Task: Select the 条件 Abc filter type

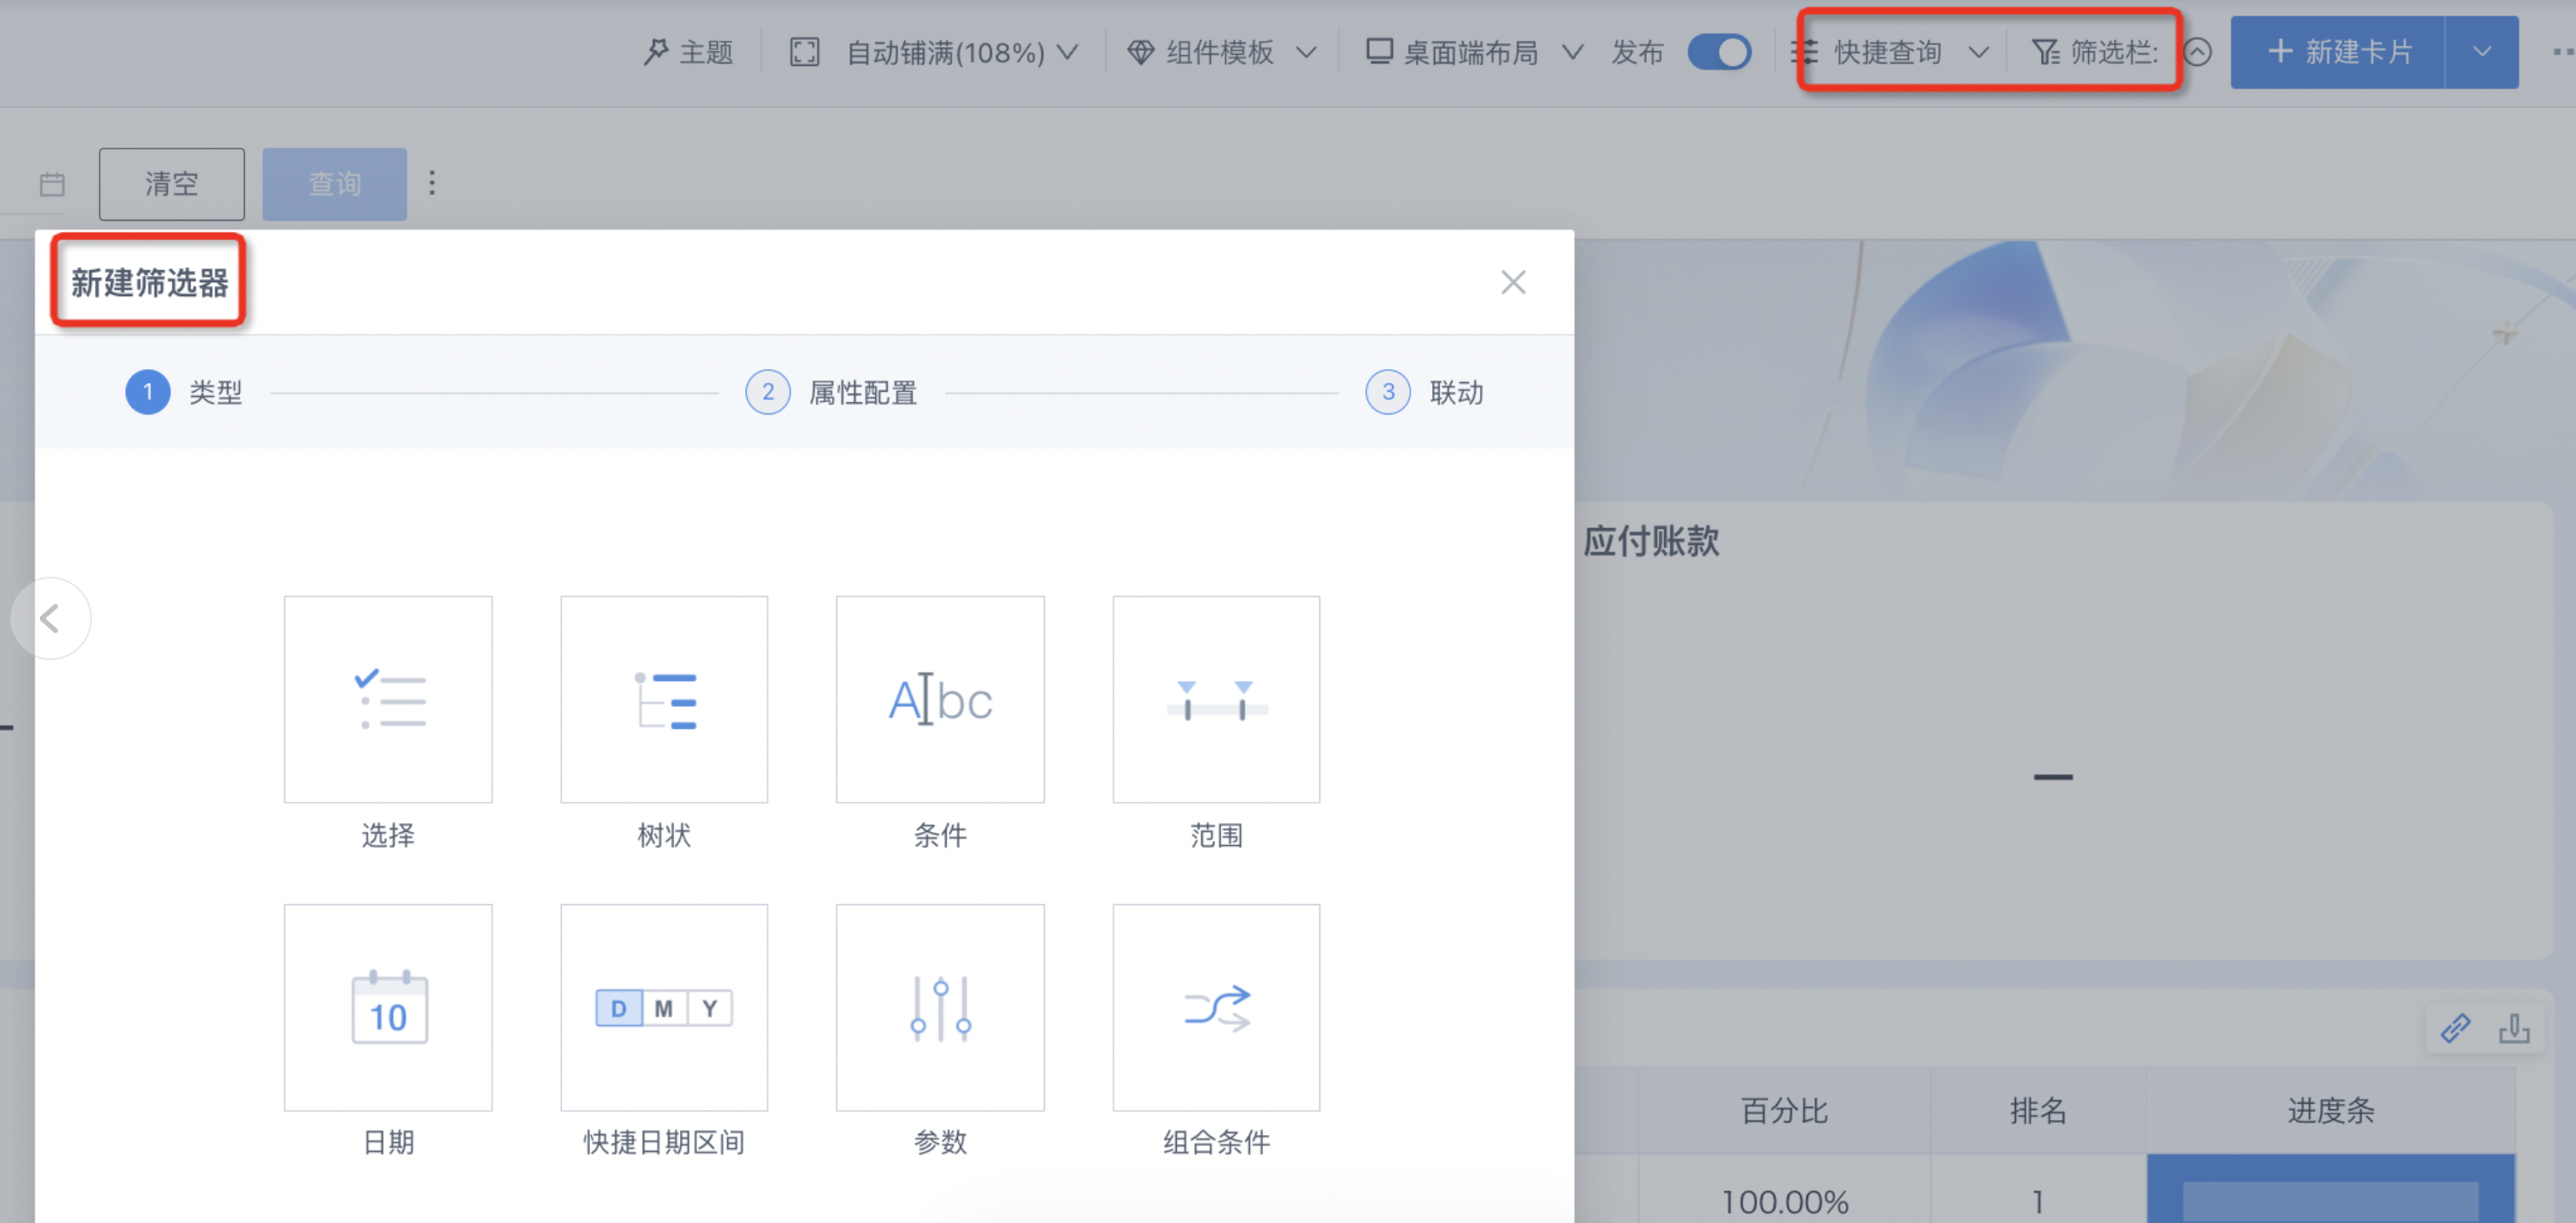Action: [940, 699]
